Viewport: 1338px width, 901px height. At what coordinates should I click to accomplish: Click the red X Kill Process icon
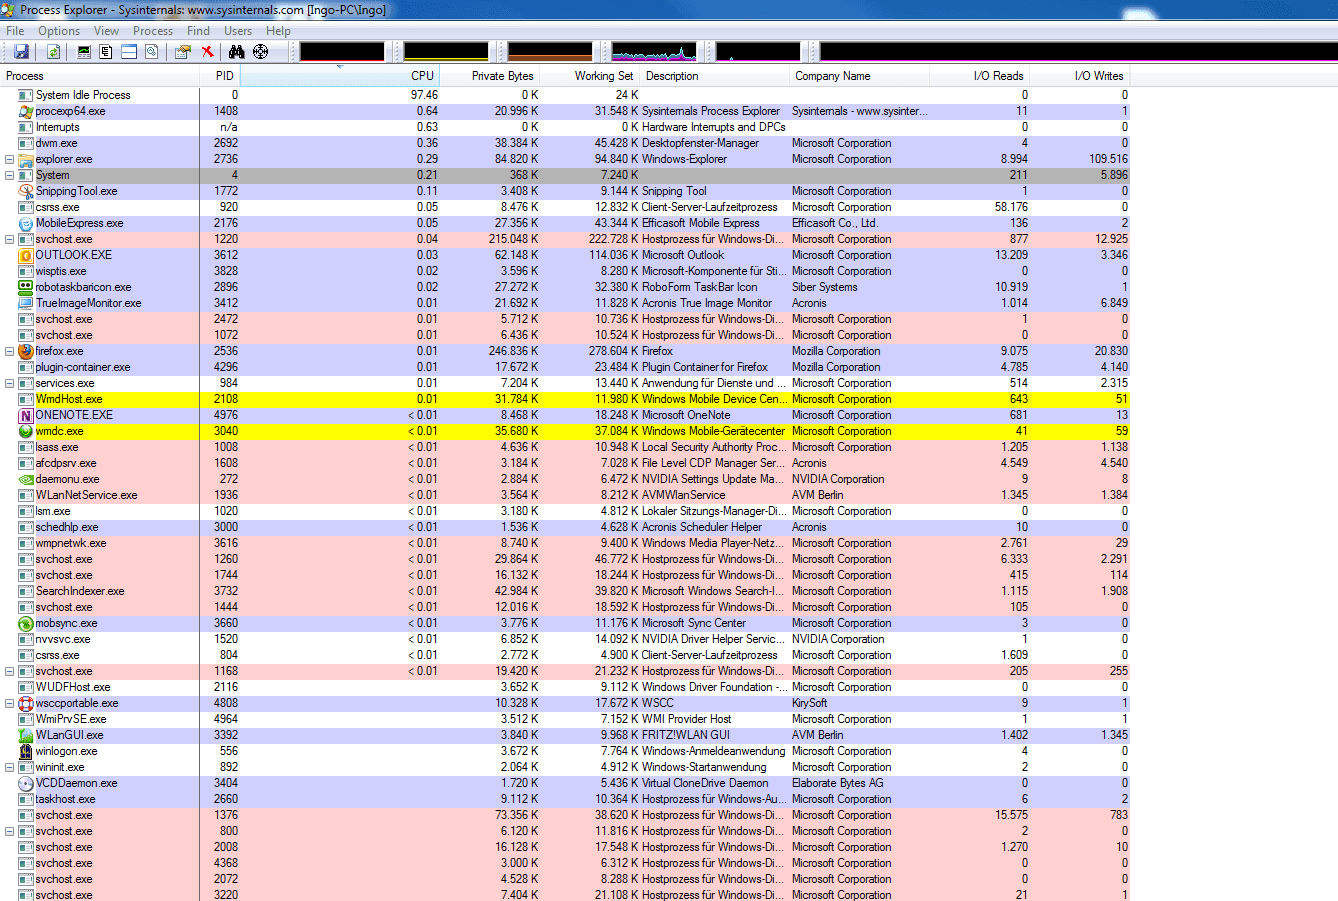(207, 52)
